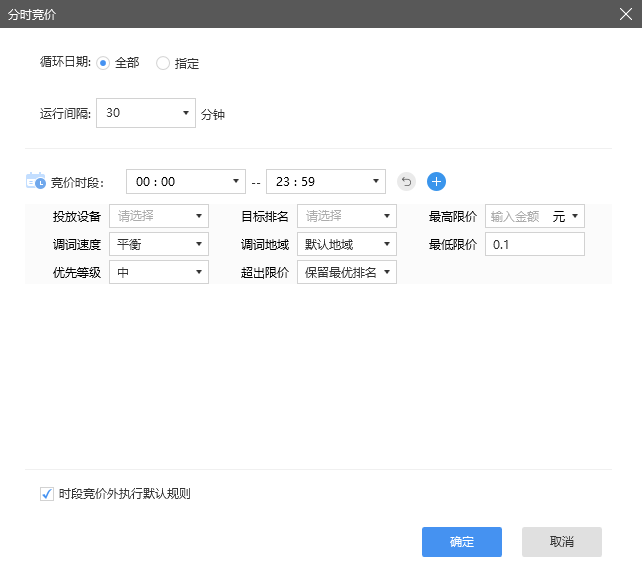Image resolution: width=642 pixels, height=577 pixels.
Task: Open the start time dropdown 00 : 00
Action: (x=186, y=181)
